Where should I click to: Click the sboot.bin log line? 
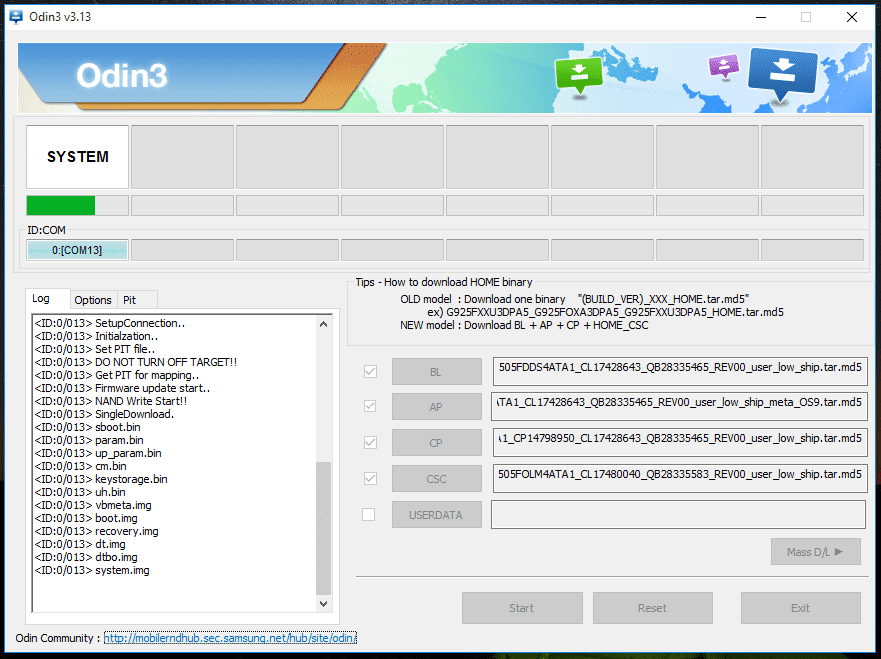pos(88,427)
